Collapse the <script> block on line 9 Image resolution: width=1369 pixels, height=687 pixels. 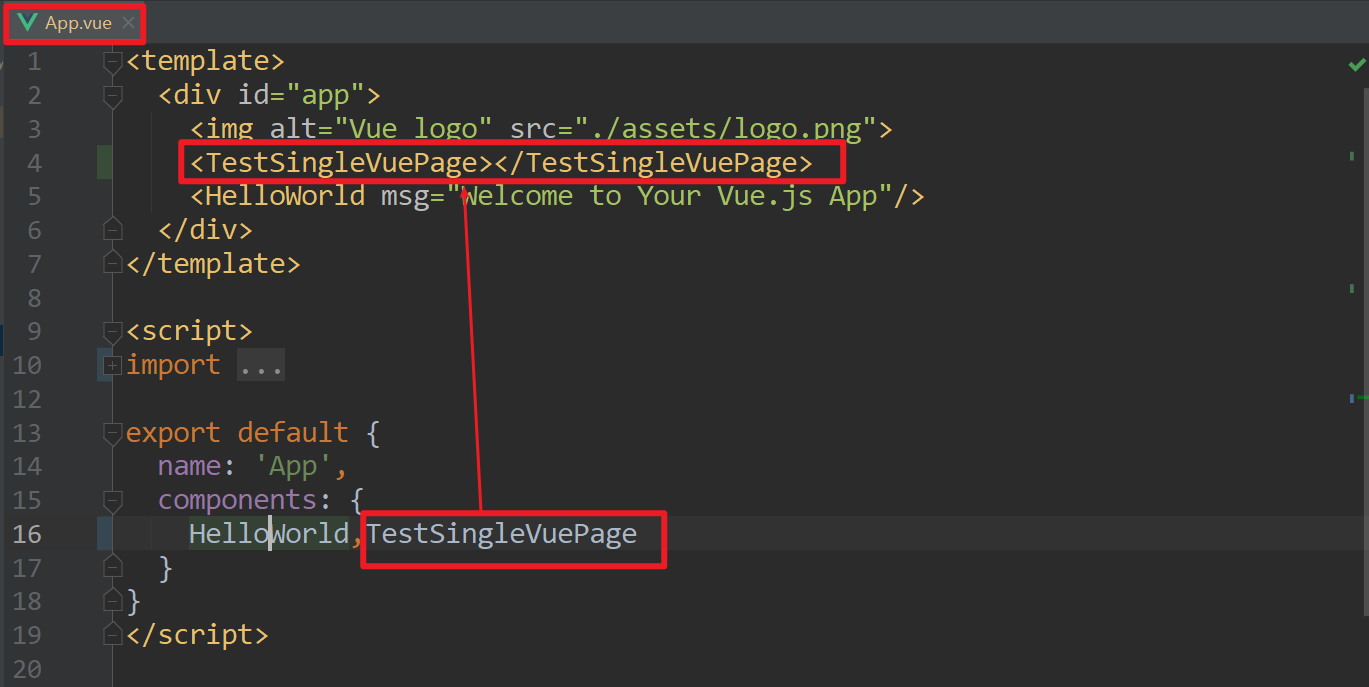[112, 331]
